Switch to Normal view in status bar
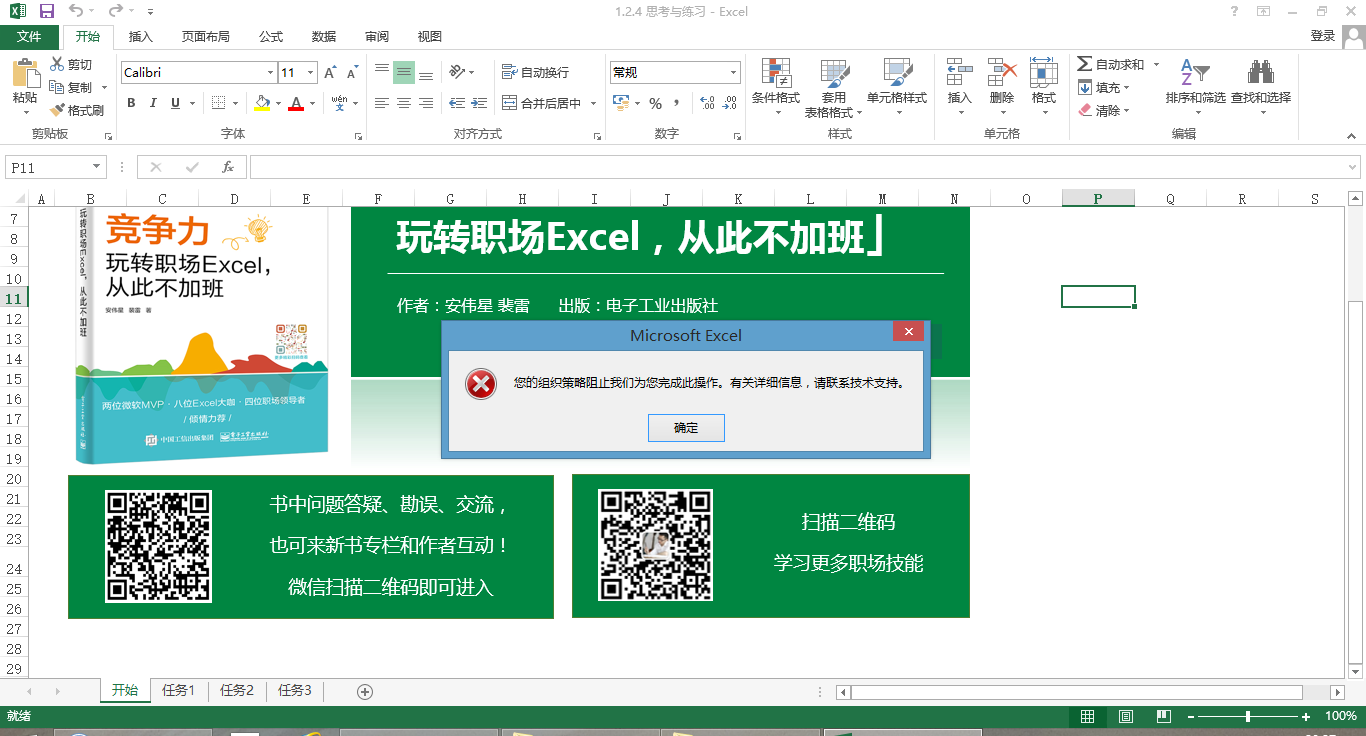The width and height of the screenshot is (1366, 736). 1087,716
